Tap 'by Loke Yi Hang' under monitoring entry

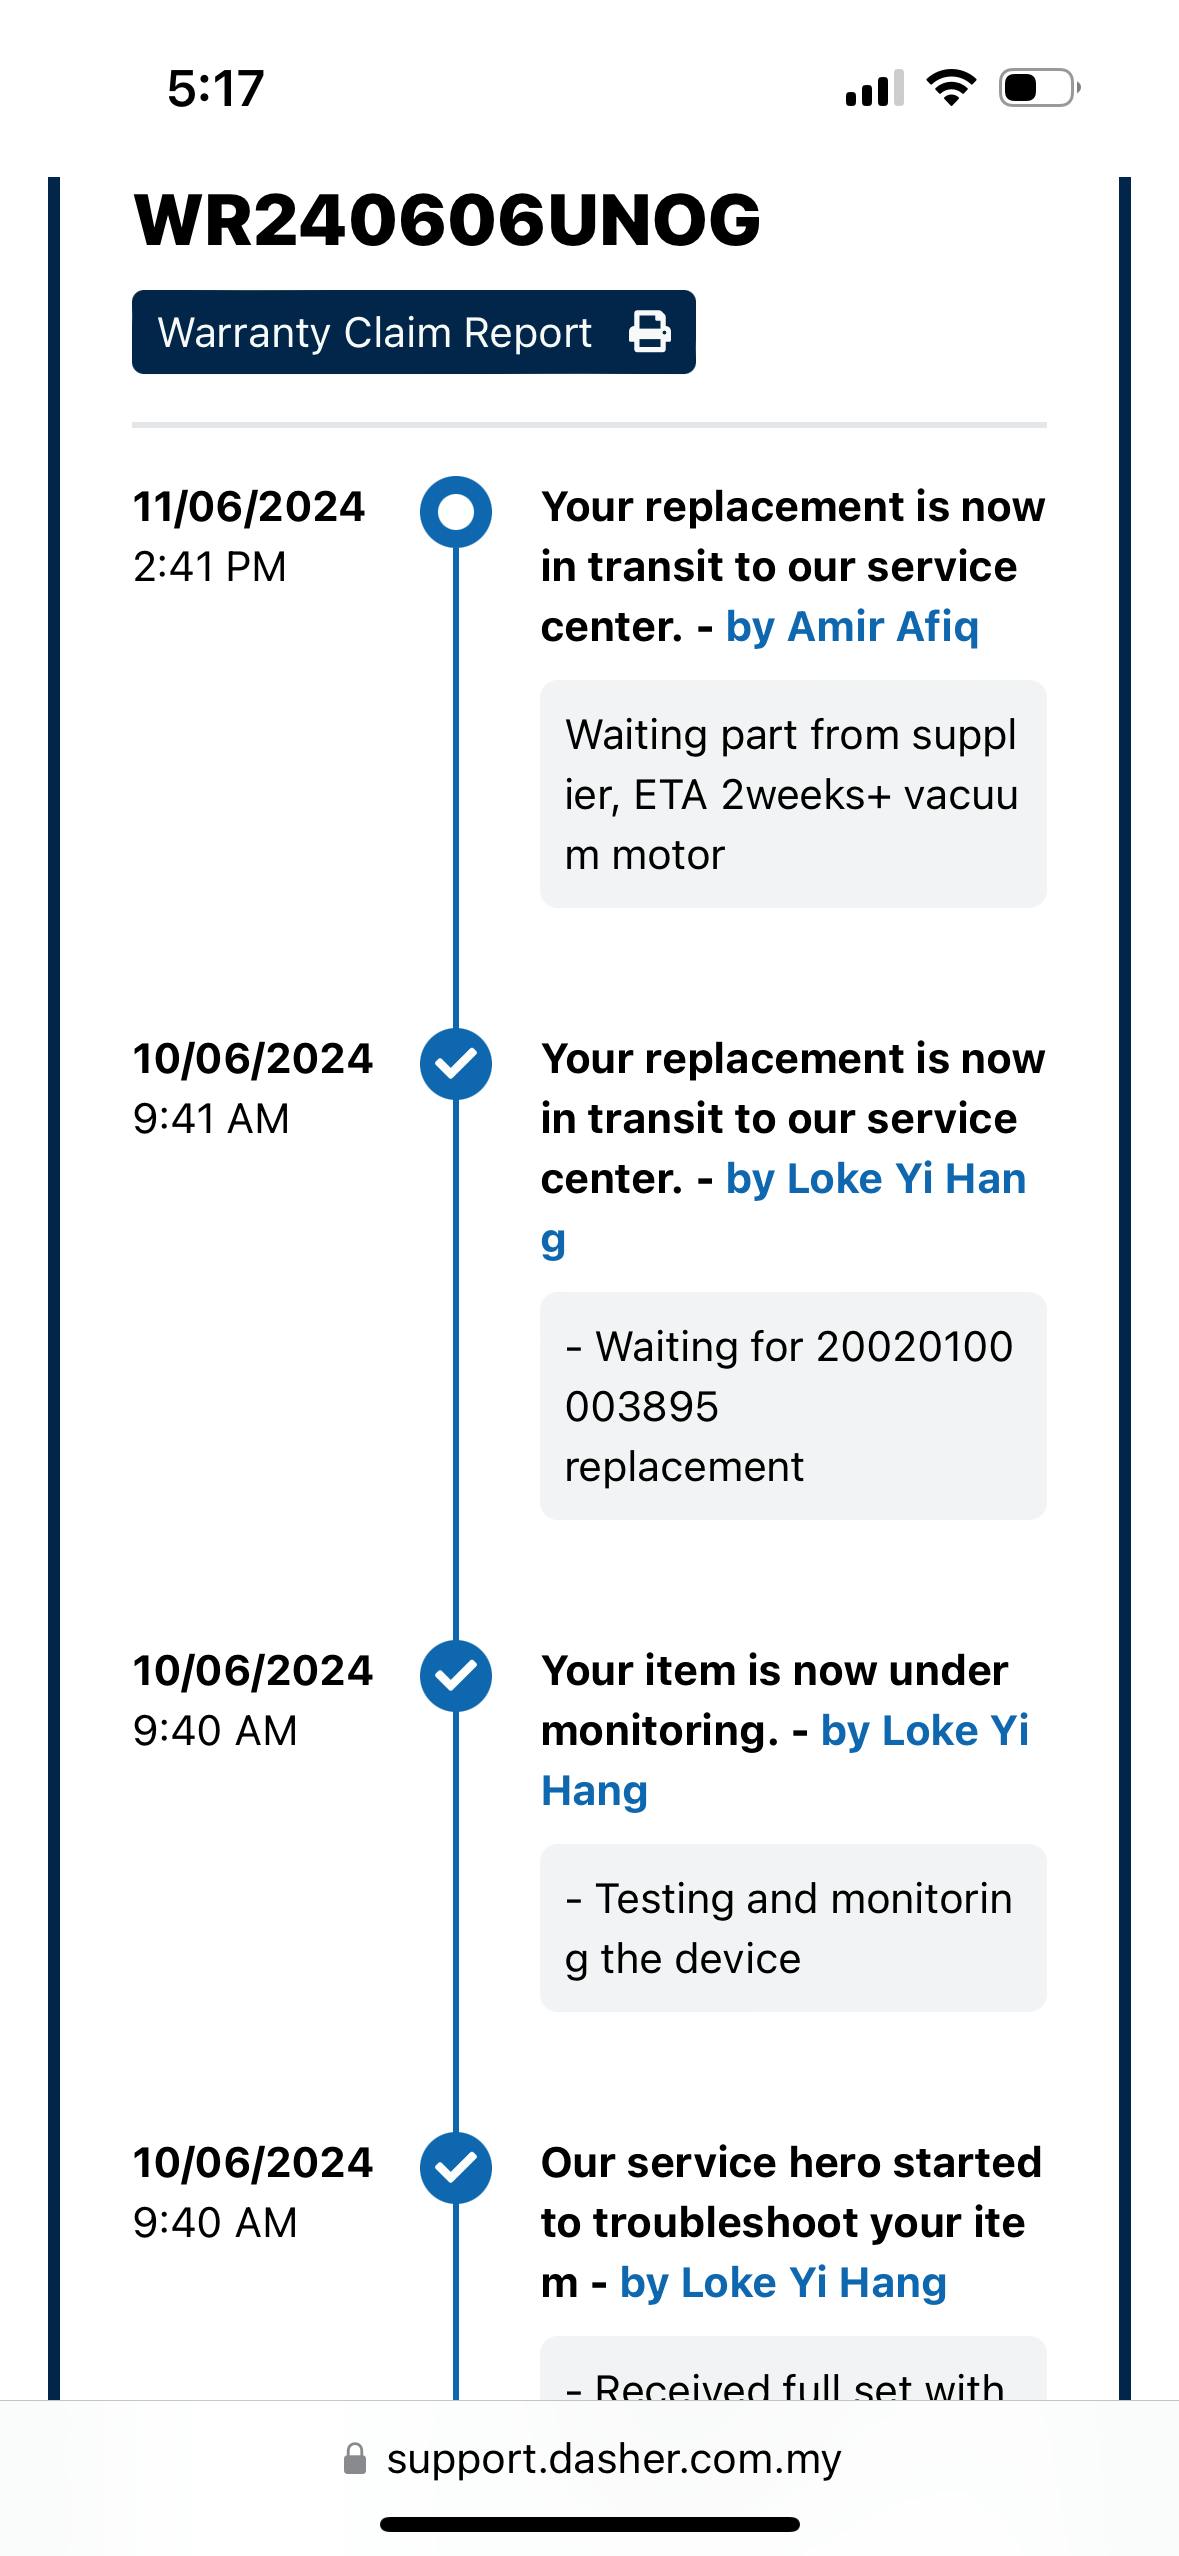(924, 1731)
